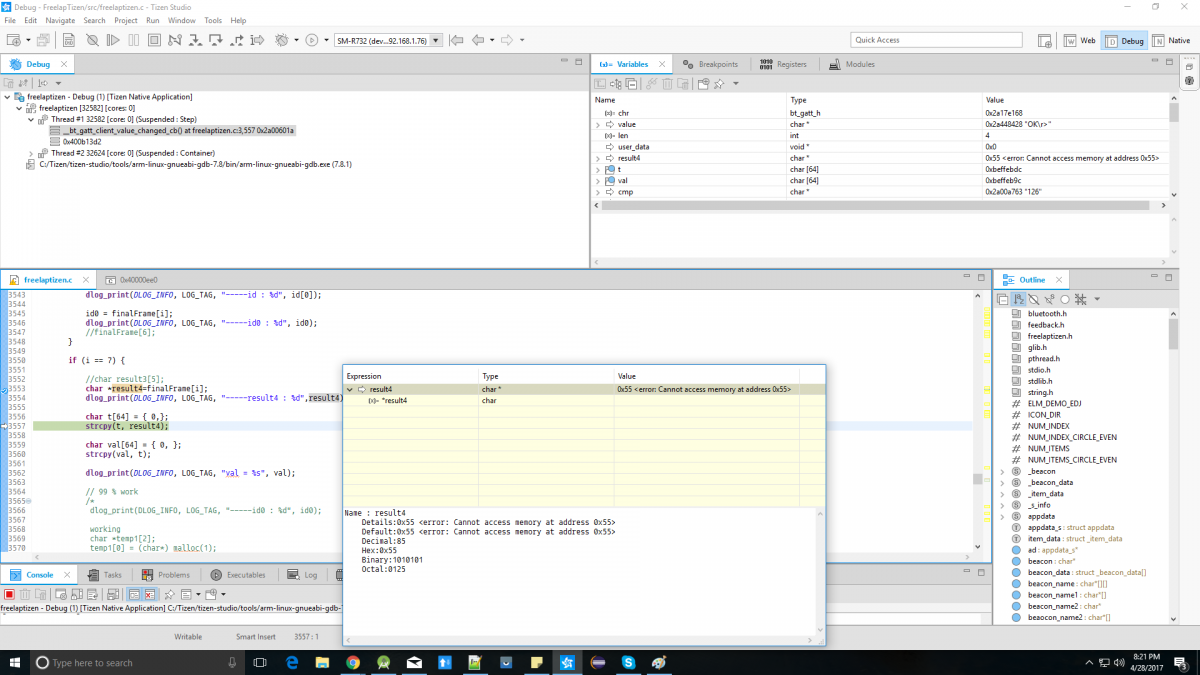This screenshot has height=675, width=1200.
Task: Toggle Pin Console button
Action: [169, 594]
